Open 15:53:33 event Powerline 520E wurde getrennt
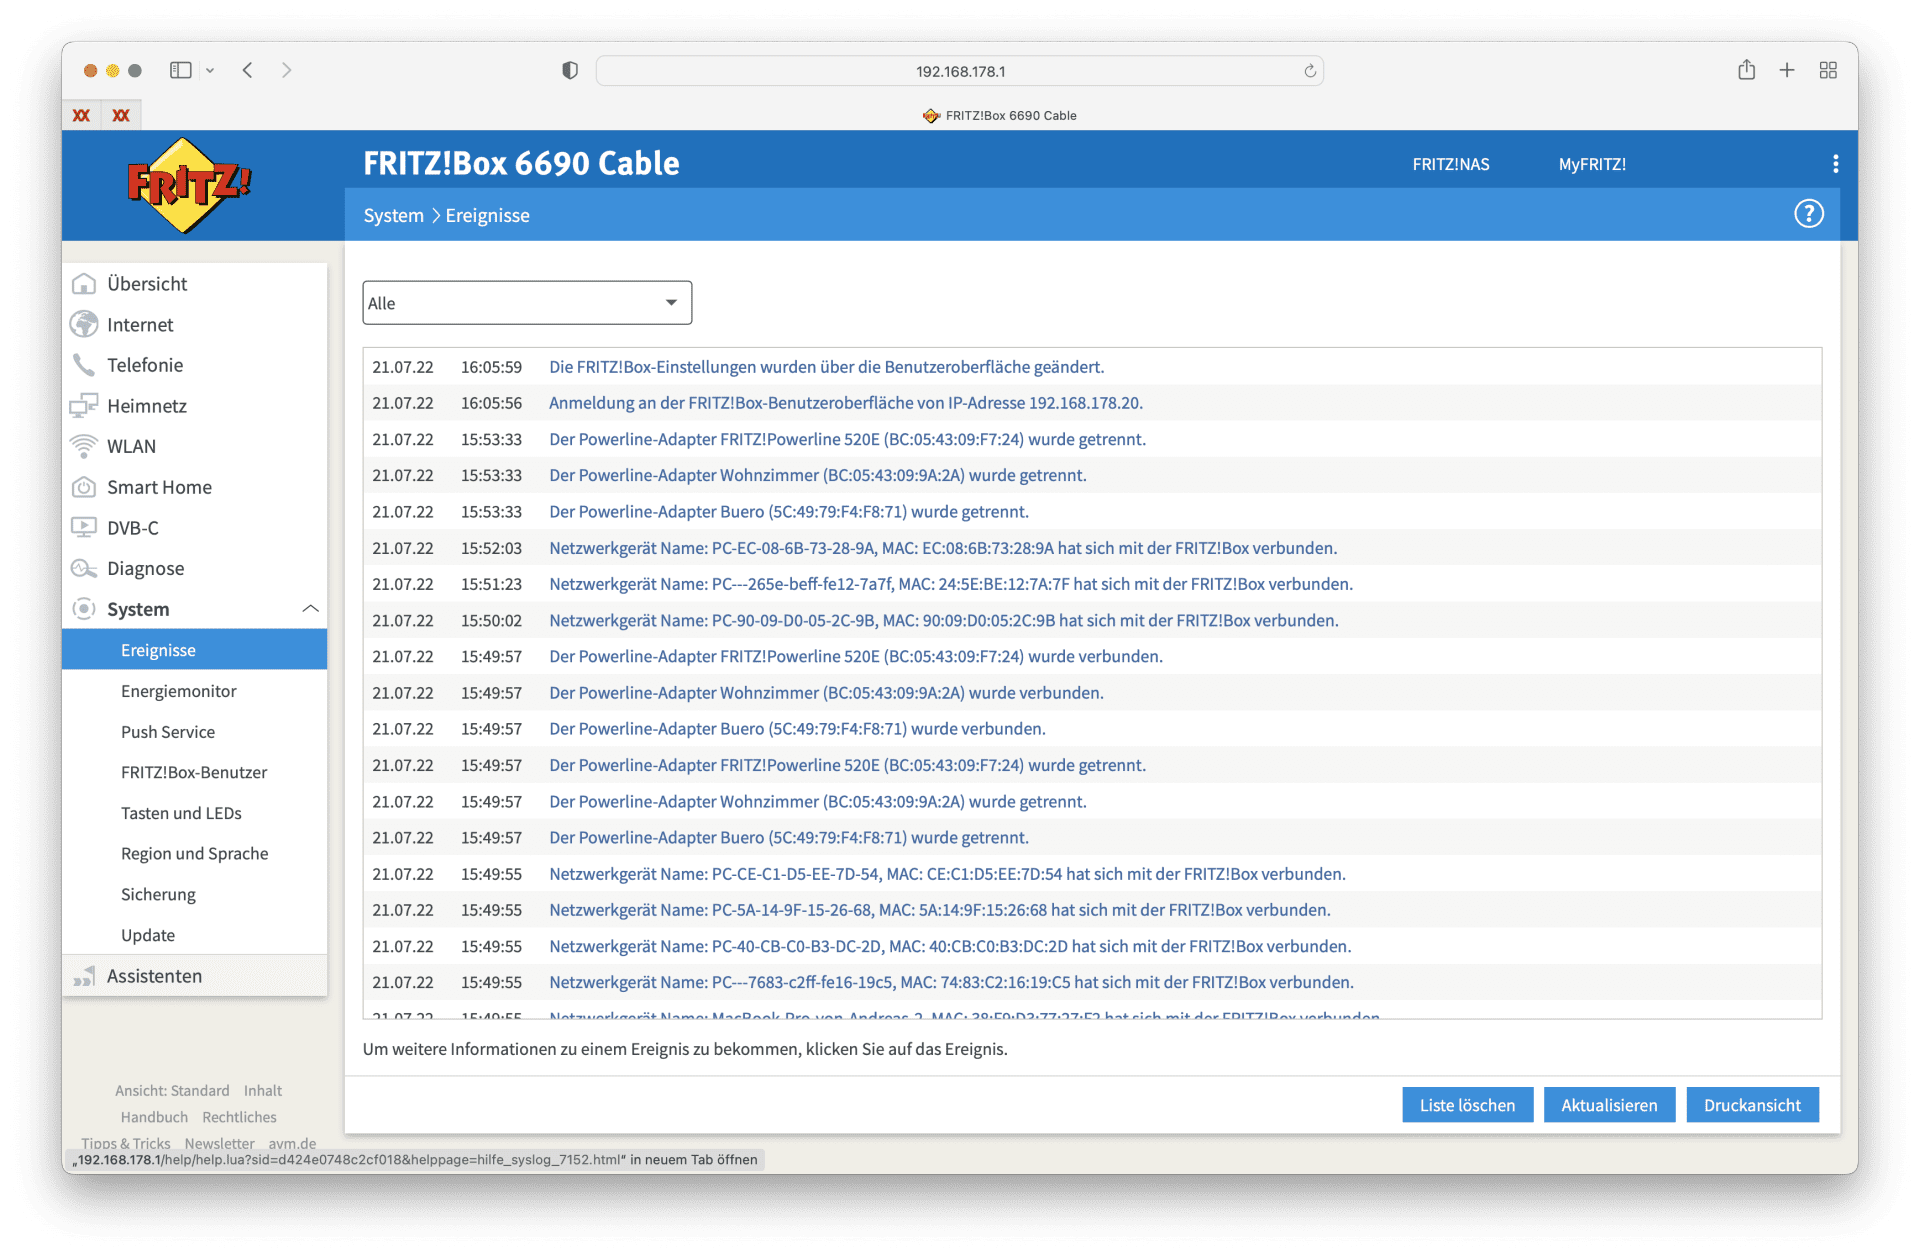Screen dimensions: 1920x1256 click(847, 439)
